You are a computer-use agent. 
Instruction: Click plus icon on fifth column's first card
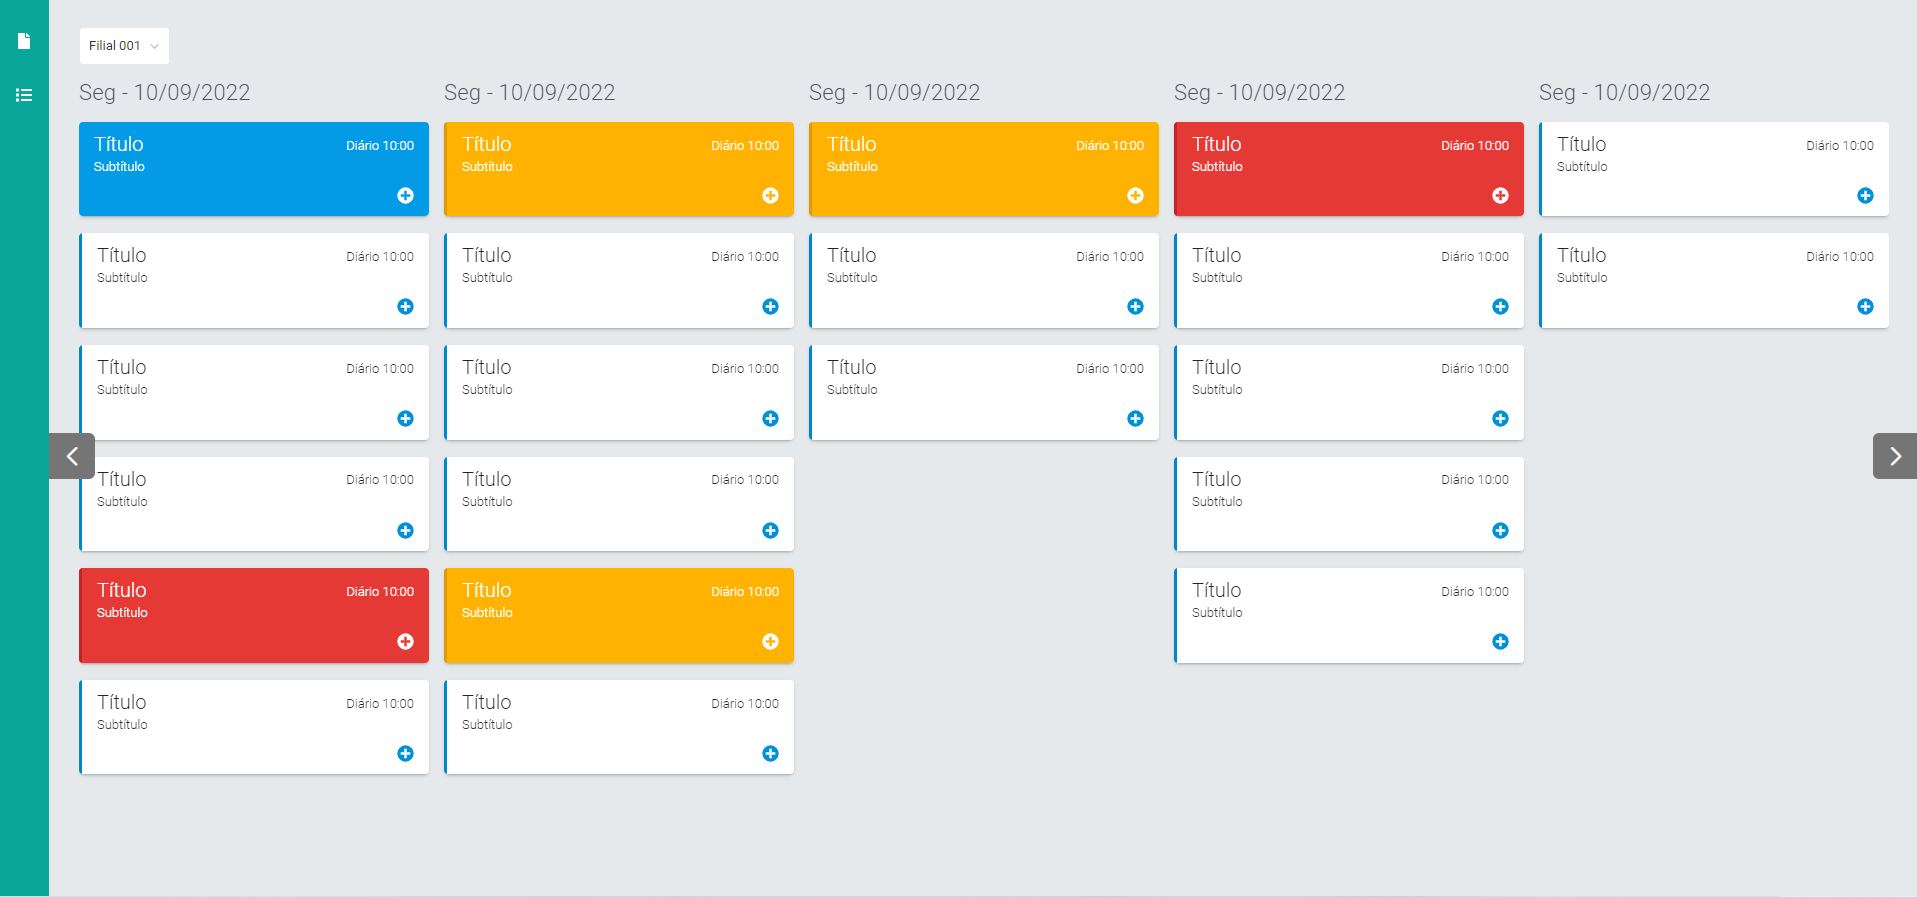click(1865, 196)
